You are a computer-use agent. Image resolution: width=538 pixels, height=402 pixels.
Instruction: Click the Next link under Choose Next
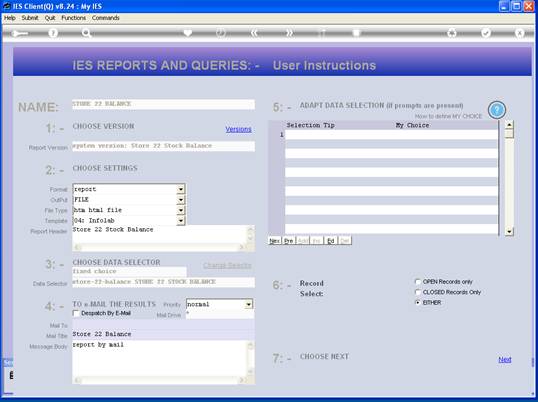click(505, 359)
